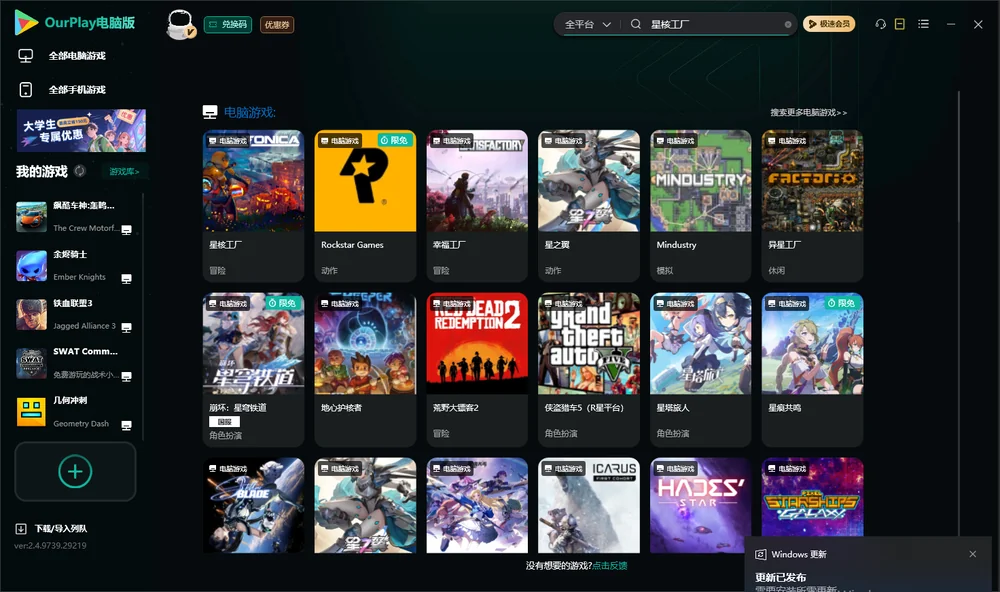Open customer service headset icon
The height and width of the screenshot is (592, 1000).
click(x=881, y=24)
